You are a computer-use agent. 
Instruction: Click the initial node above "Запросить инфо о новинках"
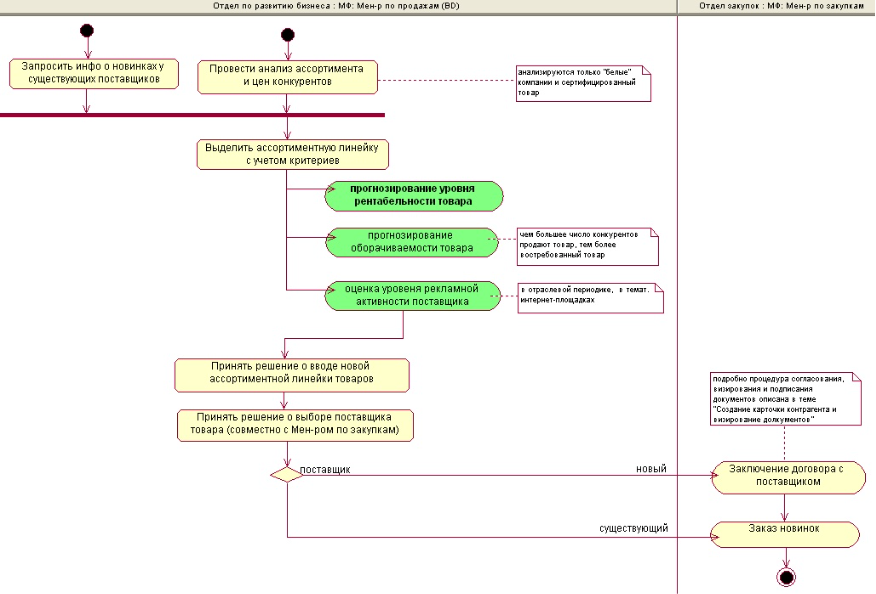point(87,31)
